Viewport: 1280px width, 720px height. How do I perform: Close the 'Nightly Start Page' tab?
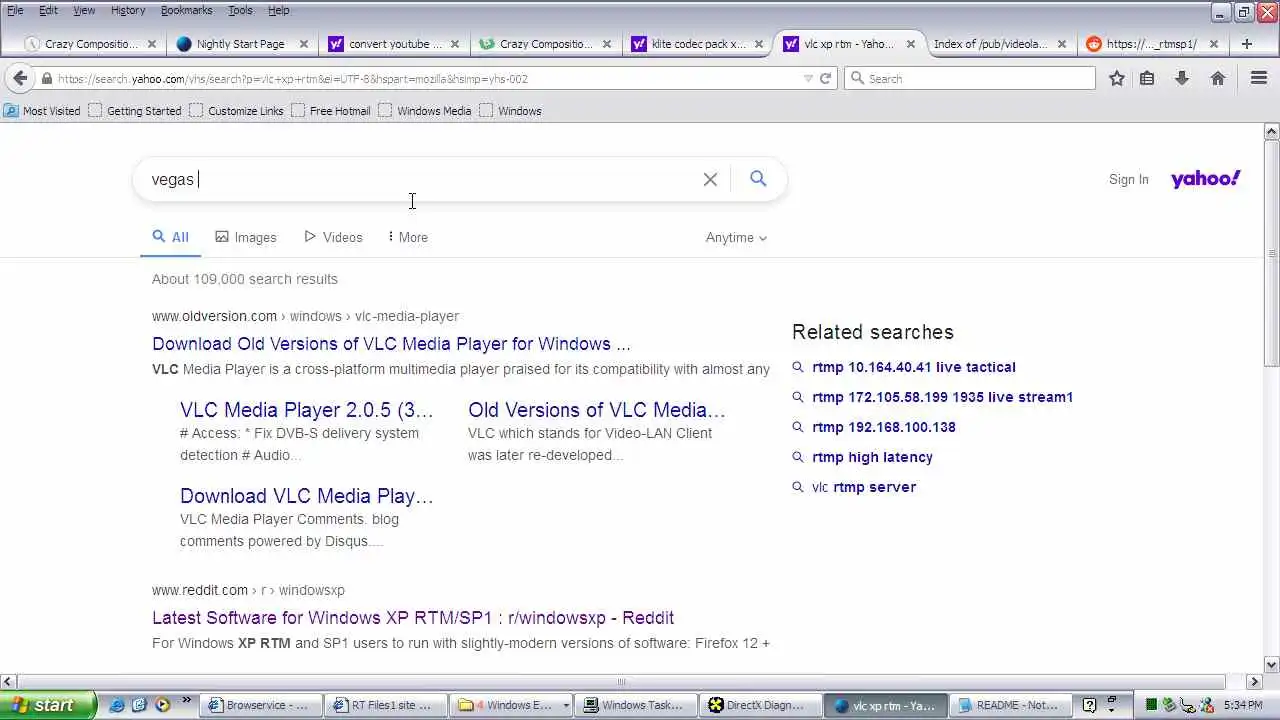point(304,44)
